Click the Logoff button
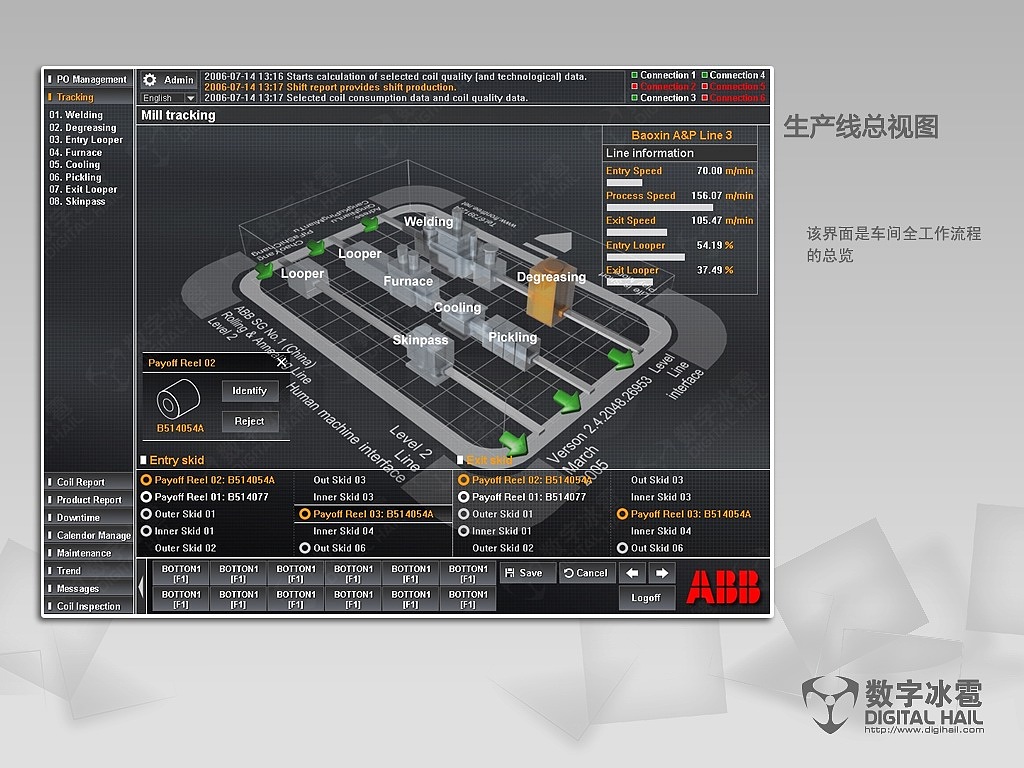The height and width of the screenshot is (768, 1024). click(646, 597)
